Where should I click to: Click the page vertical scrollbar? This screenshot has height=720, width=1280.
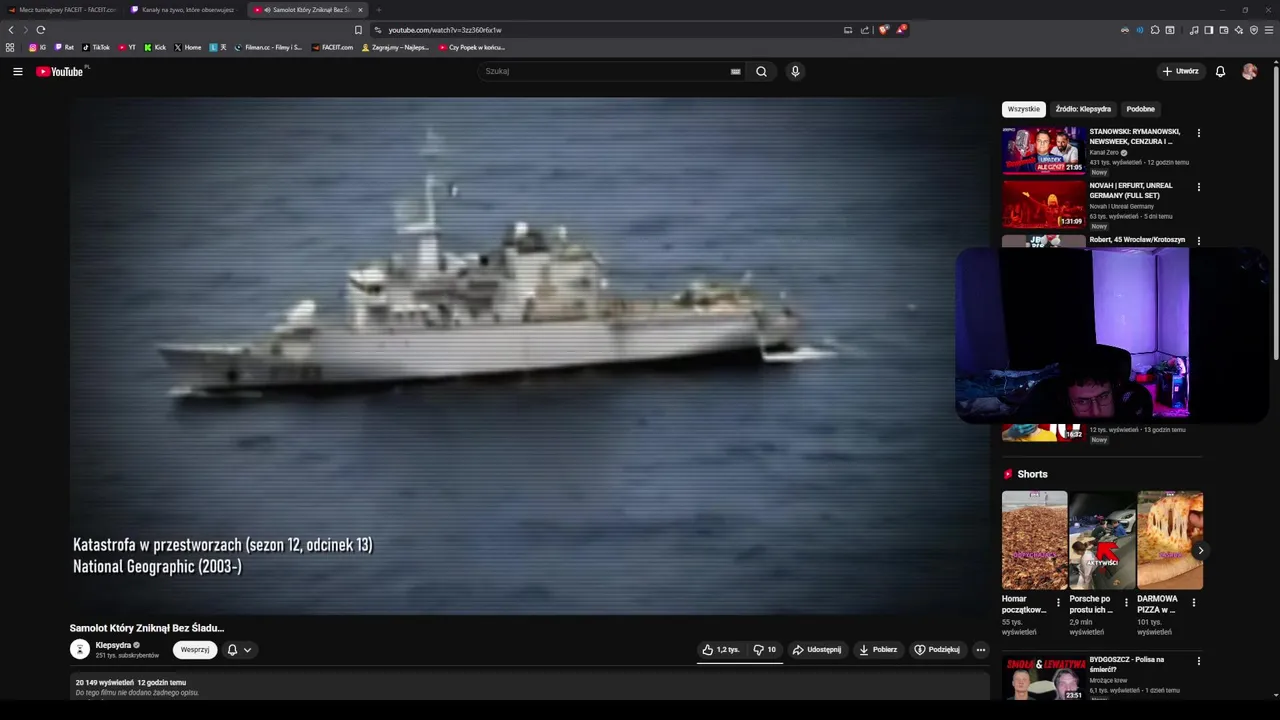pos(1276,215)
